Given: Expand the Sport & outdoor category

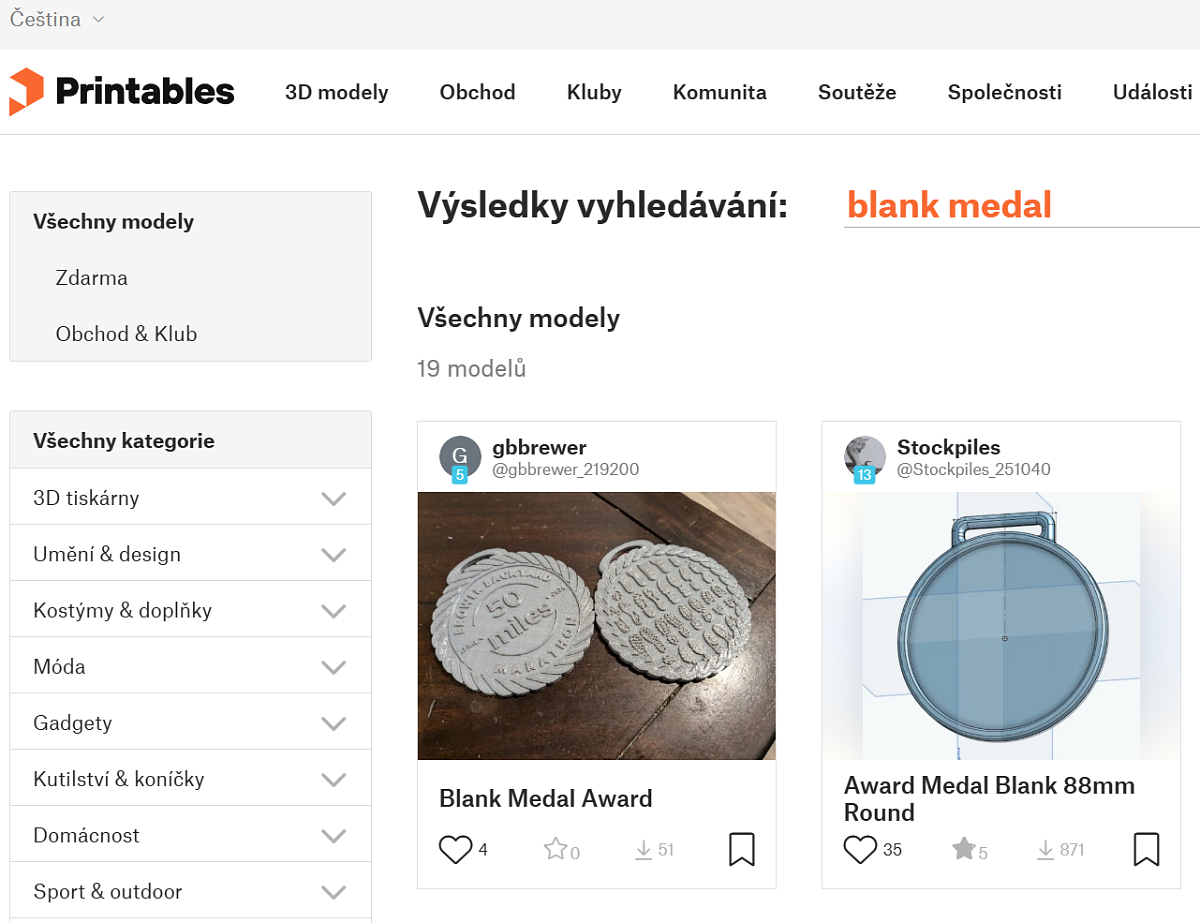Looking at the screenshot, I should [x=333, y=891].
